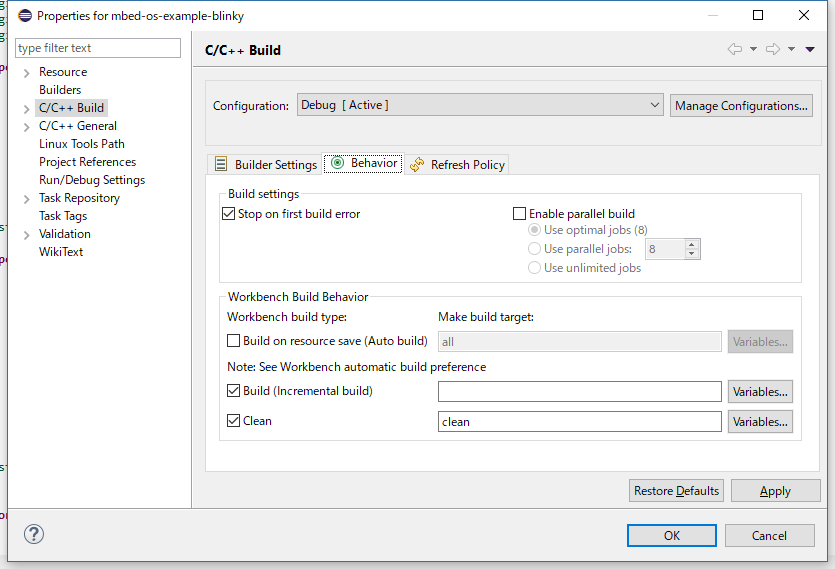Open the back history dropdown arrow
This screenshot has width=835, height=569.
pyautogui.click(x=753, y=49)
